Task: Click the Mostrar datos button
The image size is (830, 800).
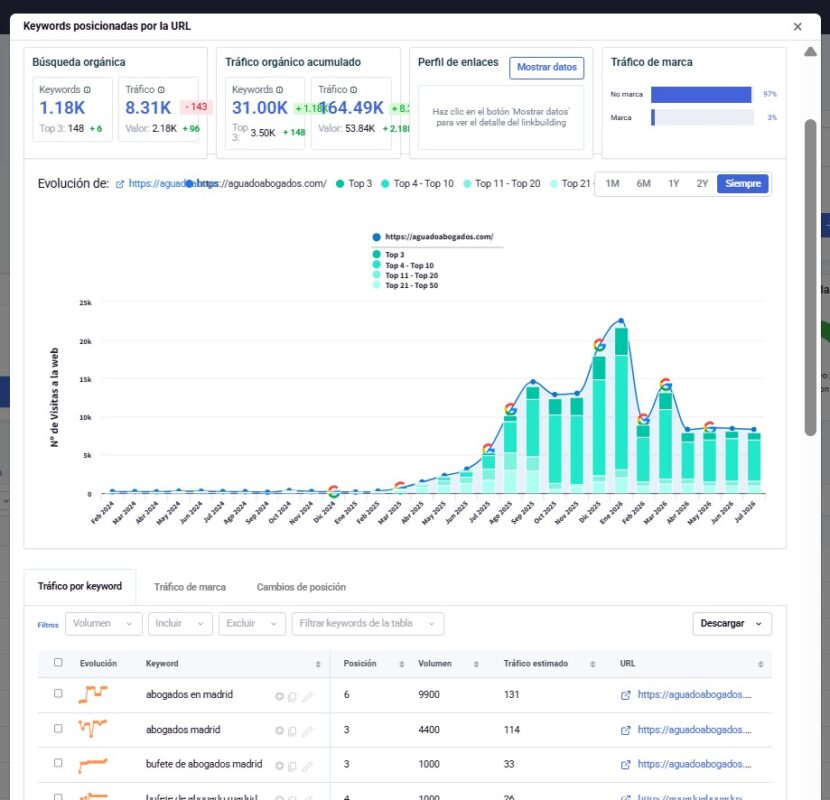Action: [546, 68]
